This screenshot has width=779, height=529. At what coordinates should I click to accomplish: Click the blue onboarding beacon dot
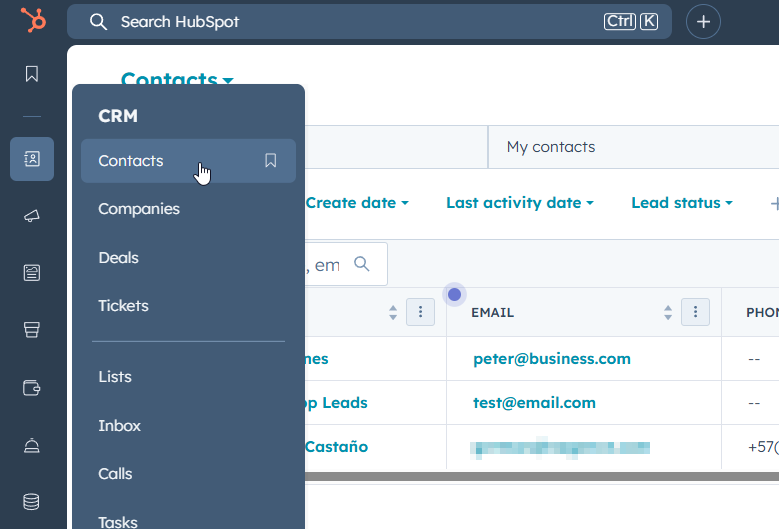point(454,295)
